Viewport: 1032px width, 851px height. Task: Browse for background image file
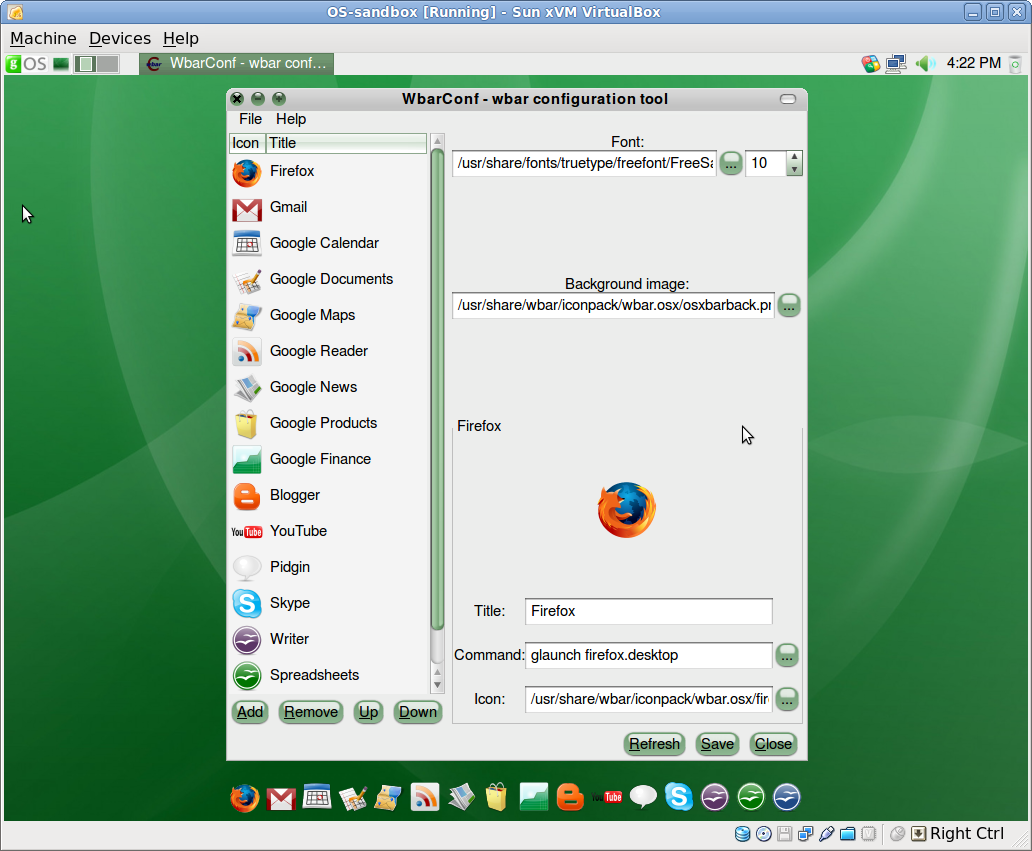coord(789,305)
